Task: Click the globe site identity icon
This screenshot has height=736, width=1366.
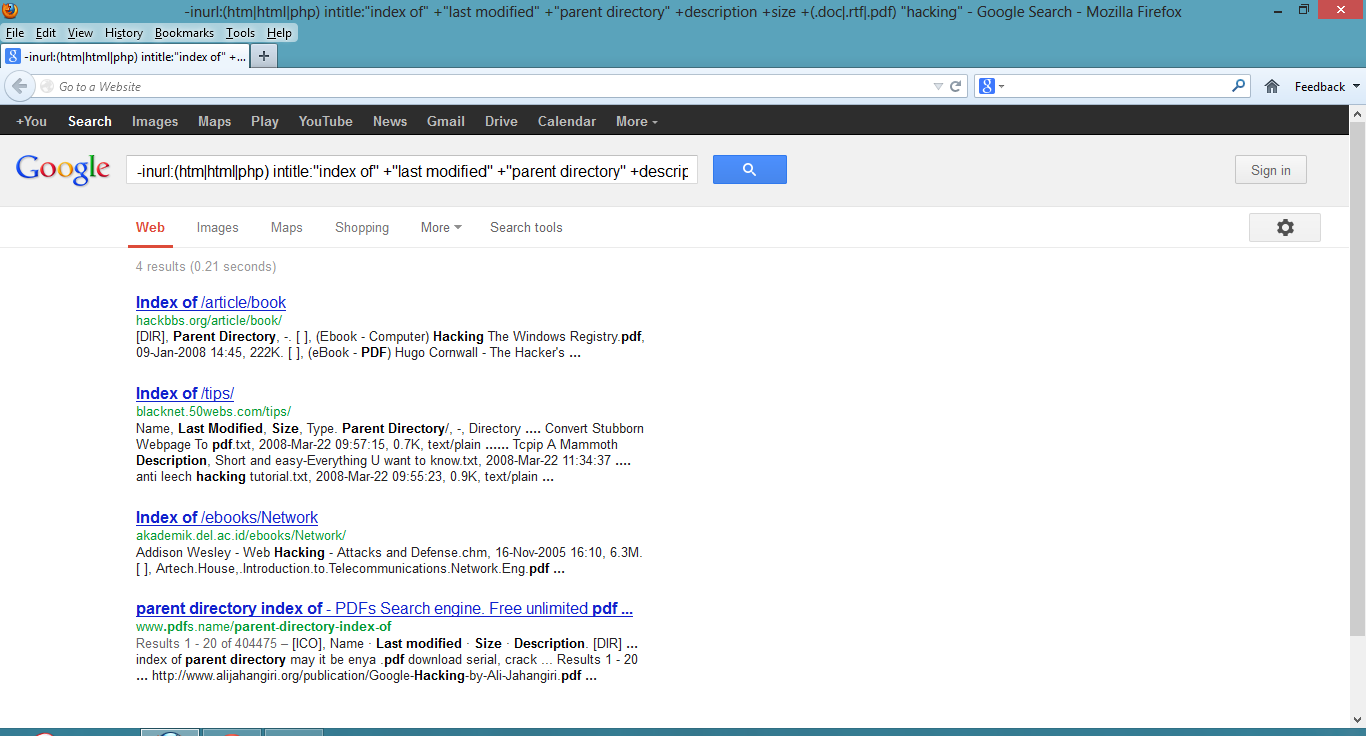Action: tap(47, 87)
